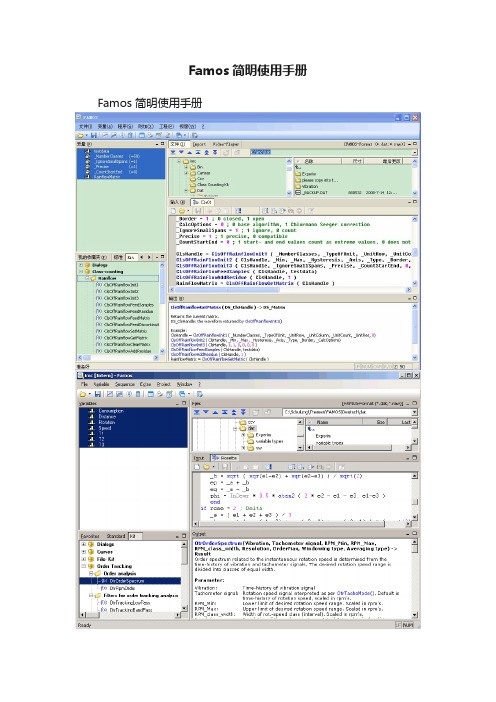Open the File menu in the English Famos window

[x=84, y=384]
